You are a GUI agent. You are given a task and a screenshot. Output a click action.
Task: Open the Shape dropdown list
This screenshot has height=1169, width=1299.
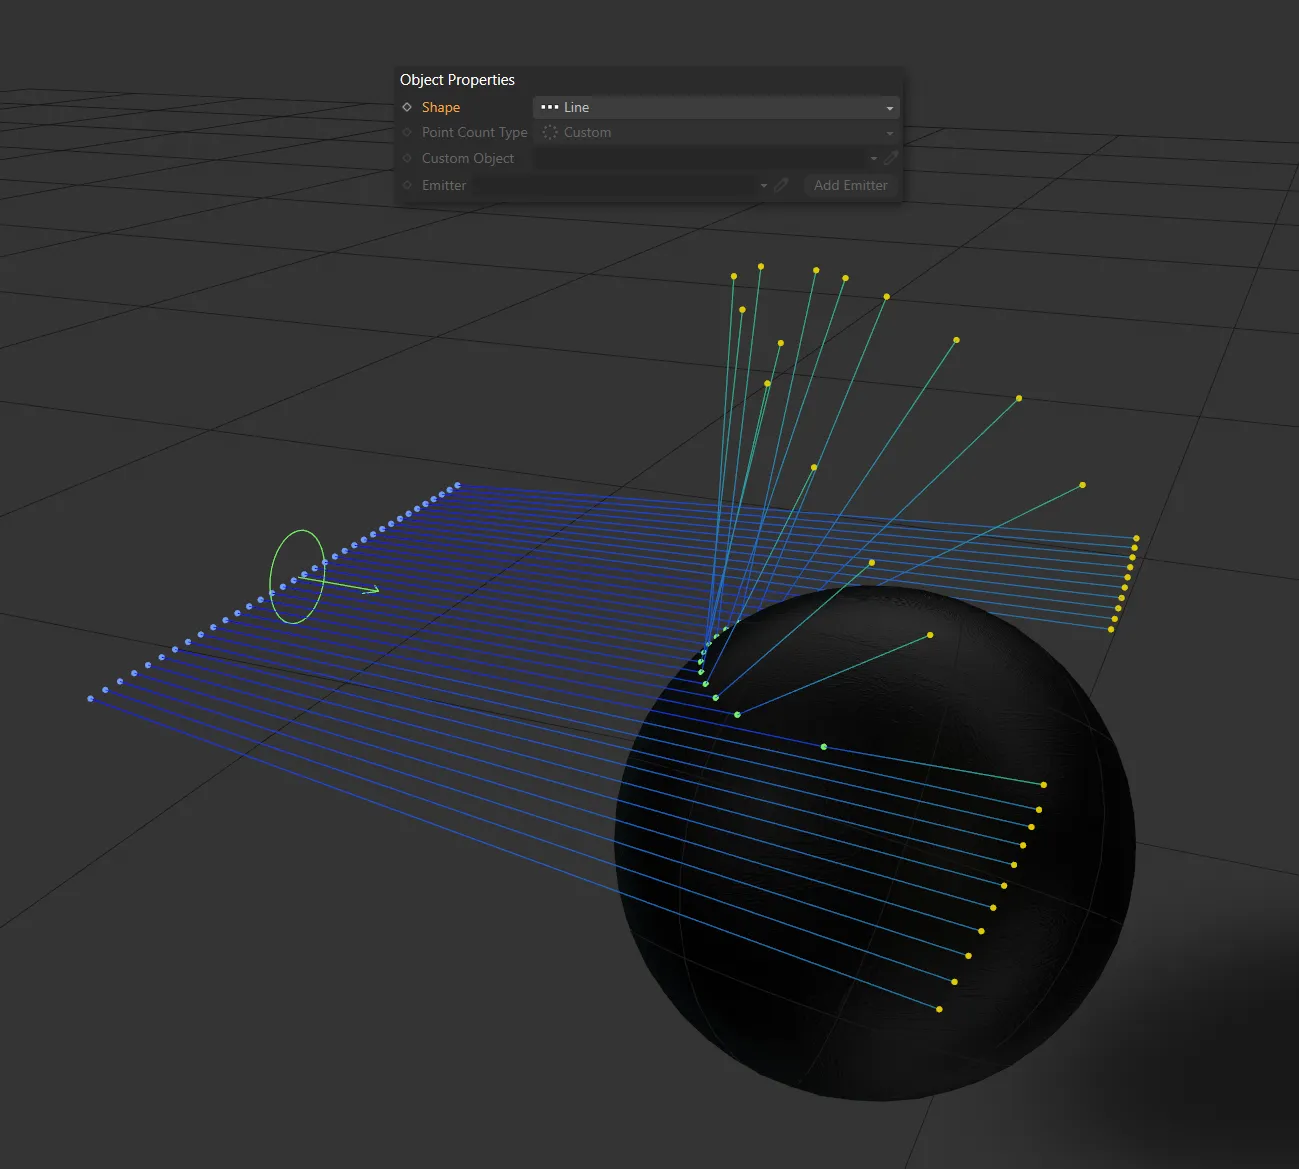(888, 107)
